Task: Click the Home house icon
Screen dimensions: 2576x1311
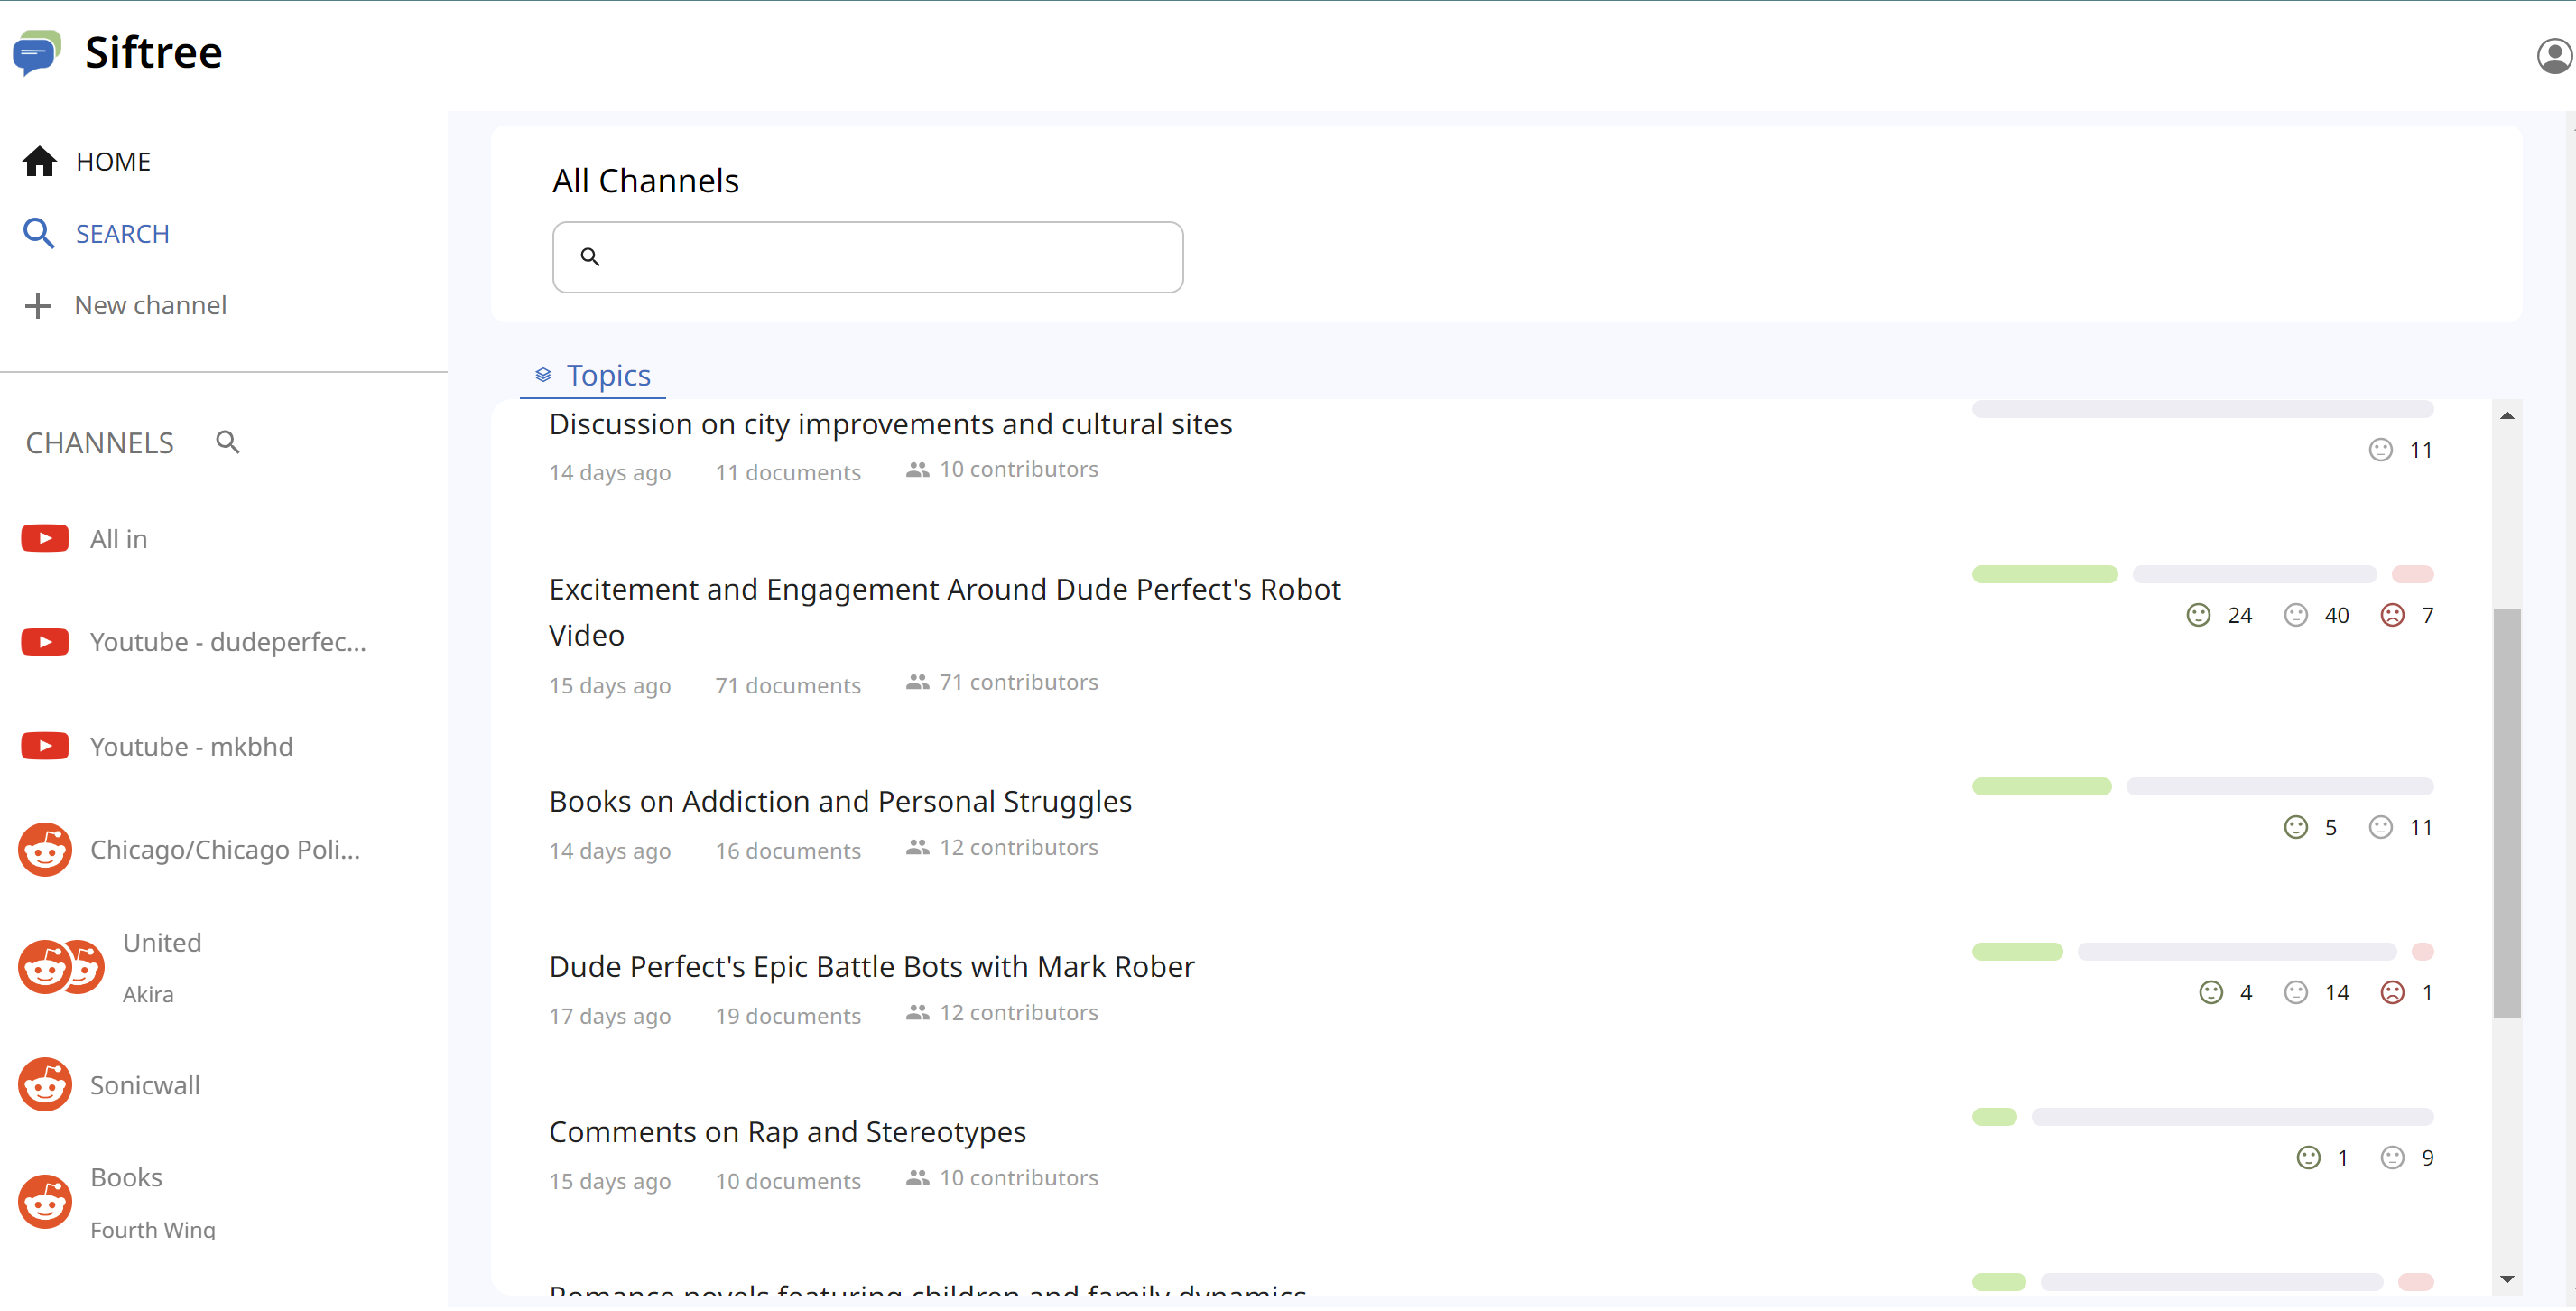Action: (40, 162)
